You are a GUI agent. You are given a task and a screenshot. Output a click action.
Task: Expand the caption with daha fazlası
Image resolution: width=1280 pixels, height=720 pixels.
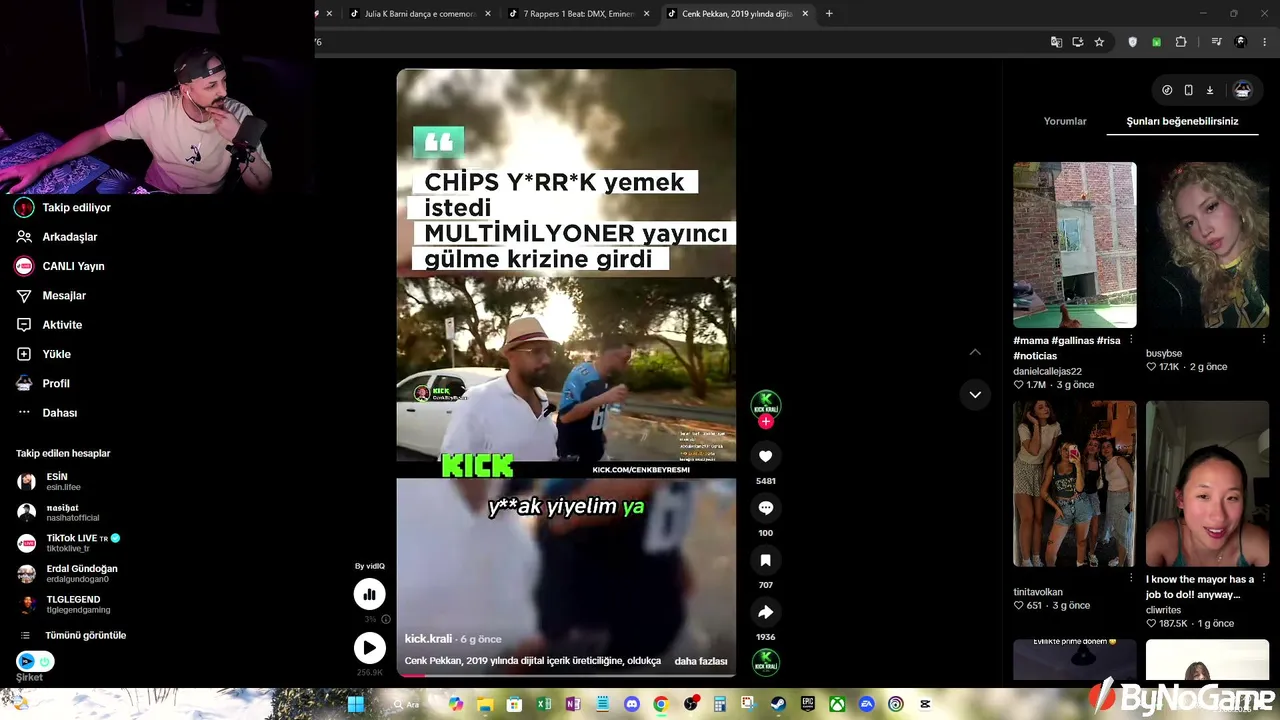coord(701,661)
